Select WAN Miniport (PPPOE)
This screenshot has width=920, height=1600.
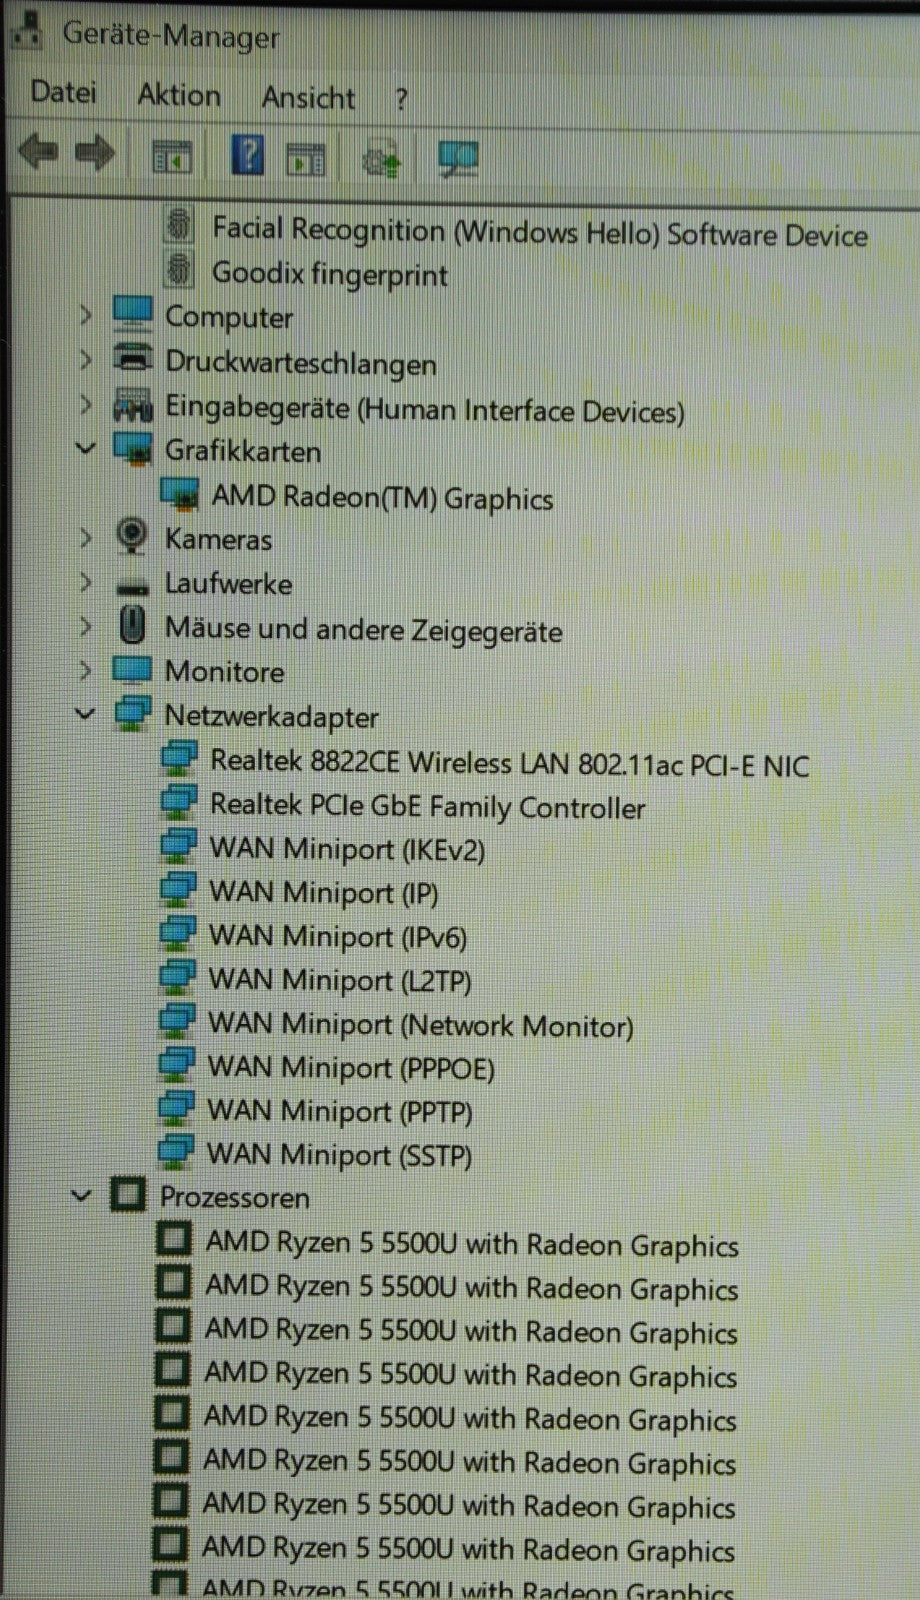point(351,1068)
